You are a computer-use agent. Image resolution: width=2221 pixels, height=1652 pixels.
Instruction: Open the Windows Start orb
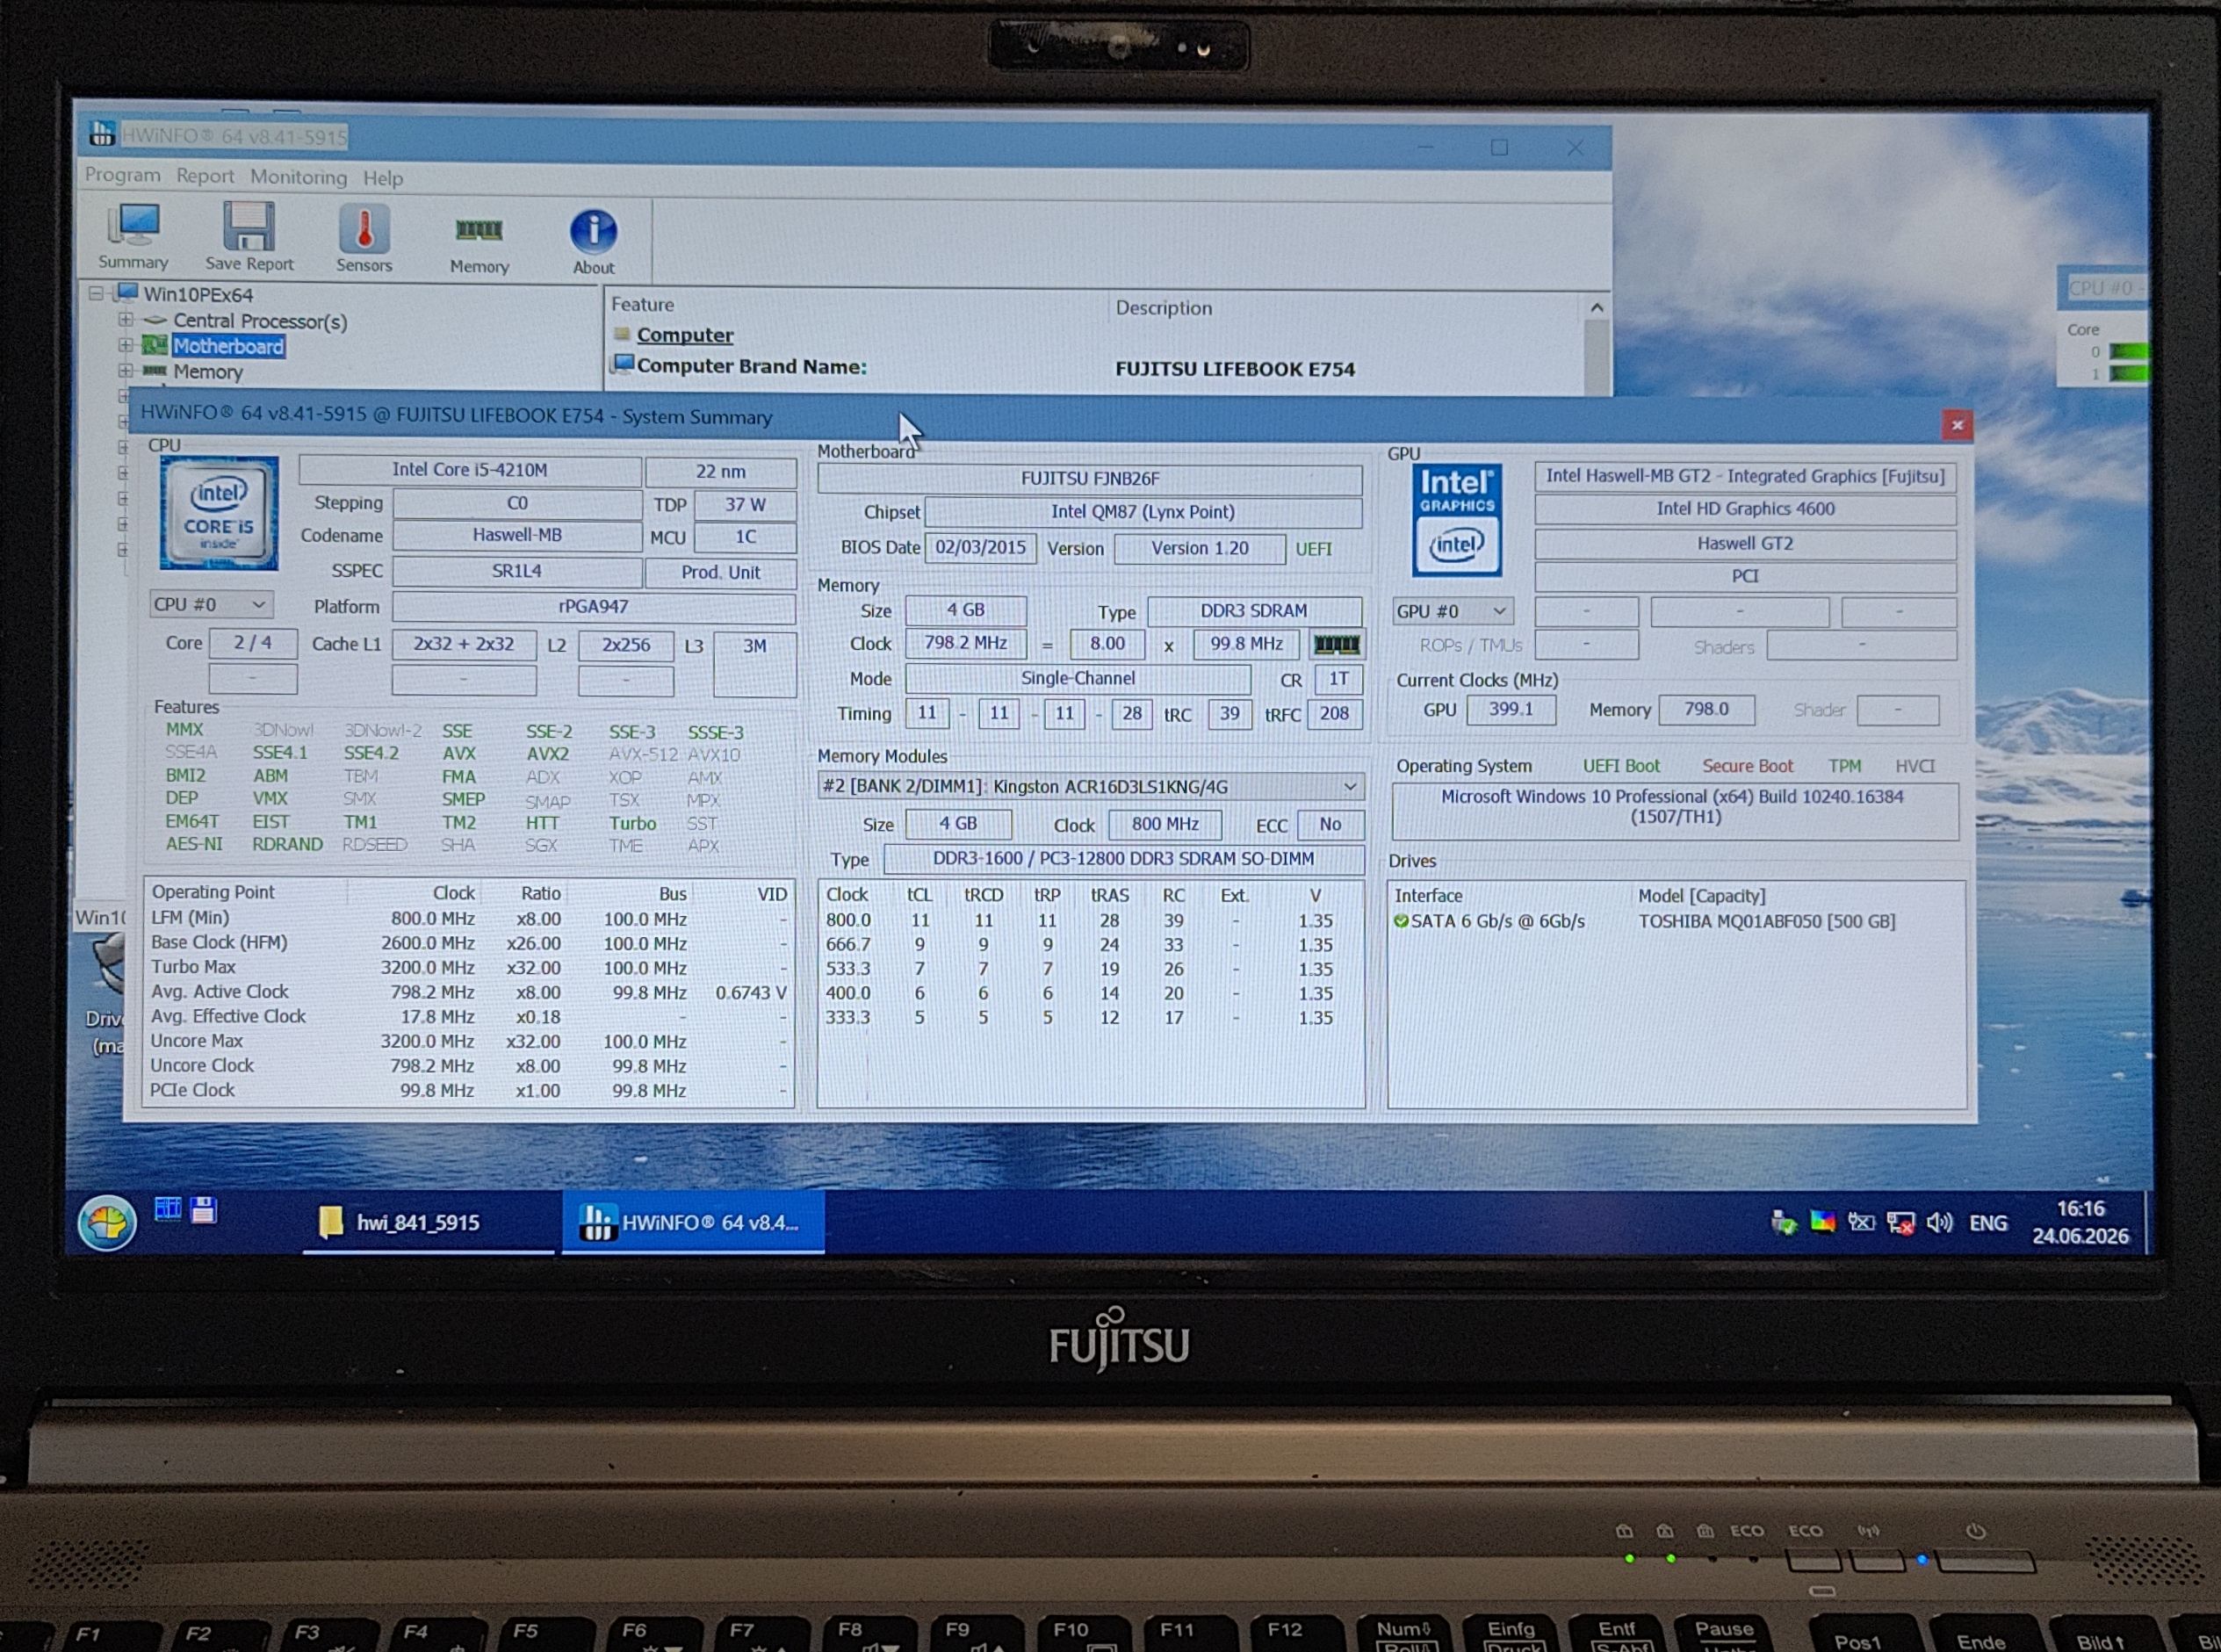[107, 1222]
